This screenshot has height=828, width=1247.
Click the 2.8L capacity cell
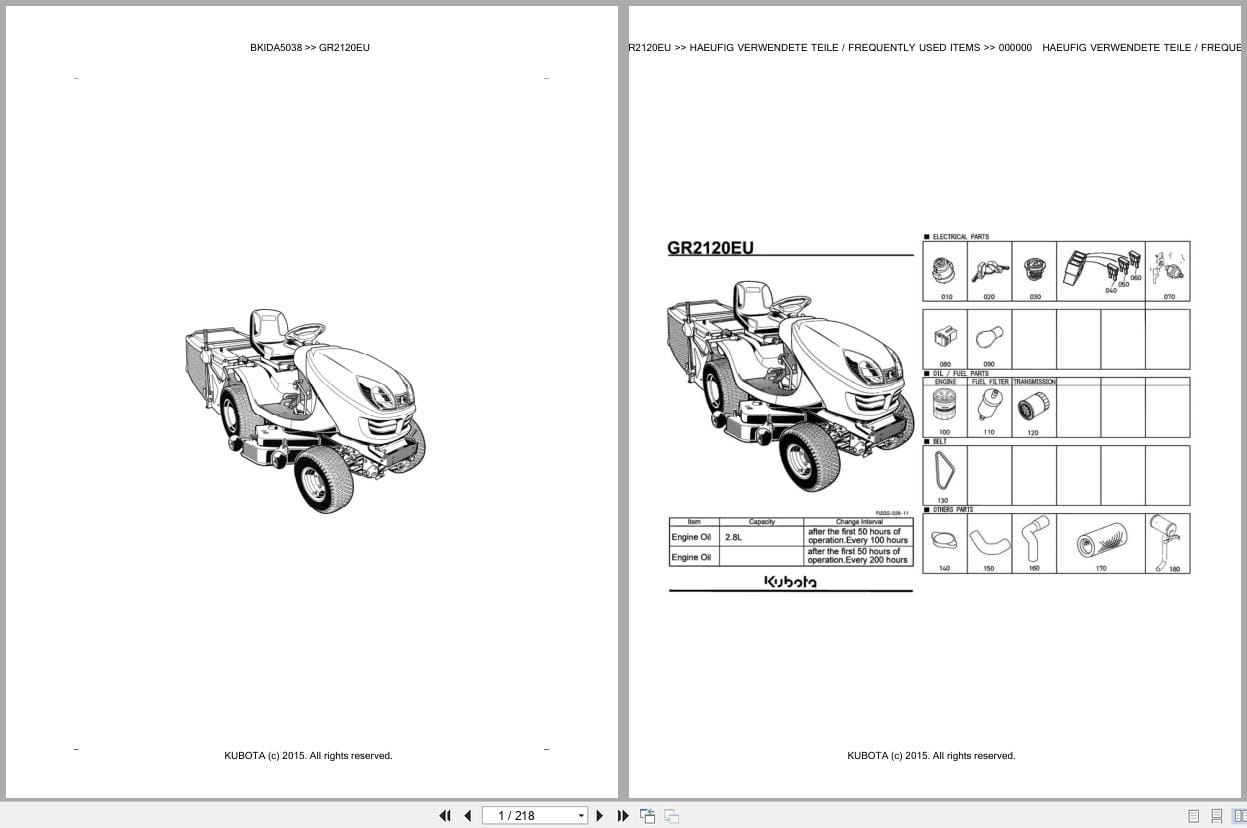point(761,537)
